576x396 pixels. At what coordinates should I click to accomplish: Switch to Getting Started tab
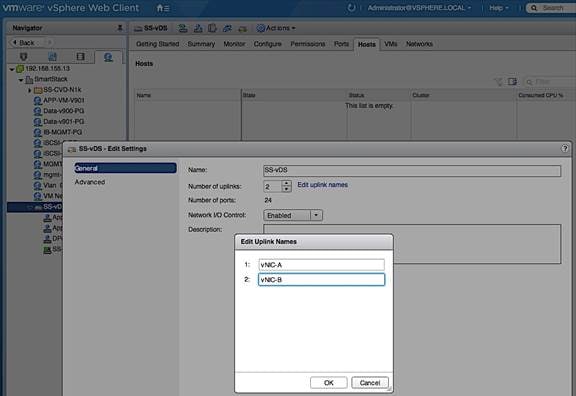coord(157,44)
